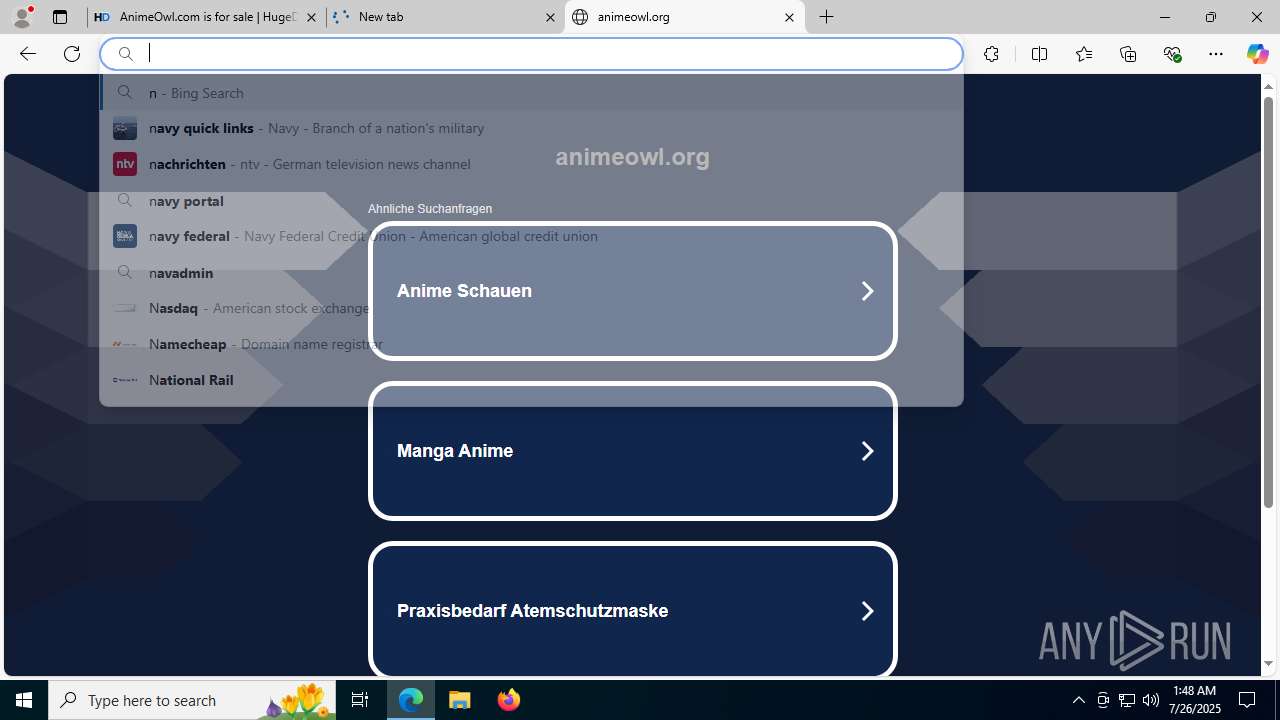Open Microsoft Edge taskbar icon
Image resolution: width=1280 pixels, height=720 pixels.
pyautogui.click(x=411, y=700)
